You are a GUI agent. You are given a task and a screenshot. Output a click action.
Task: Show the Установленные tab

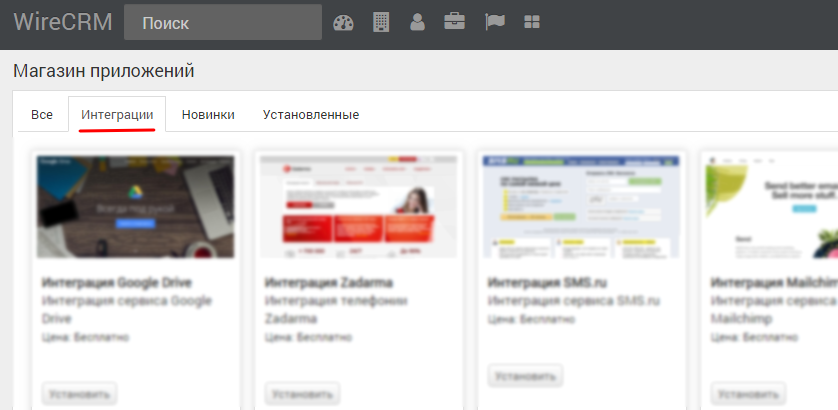click(x=311, y=114)
